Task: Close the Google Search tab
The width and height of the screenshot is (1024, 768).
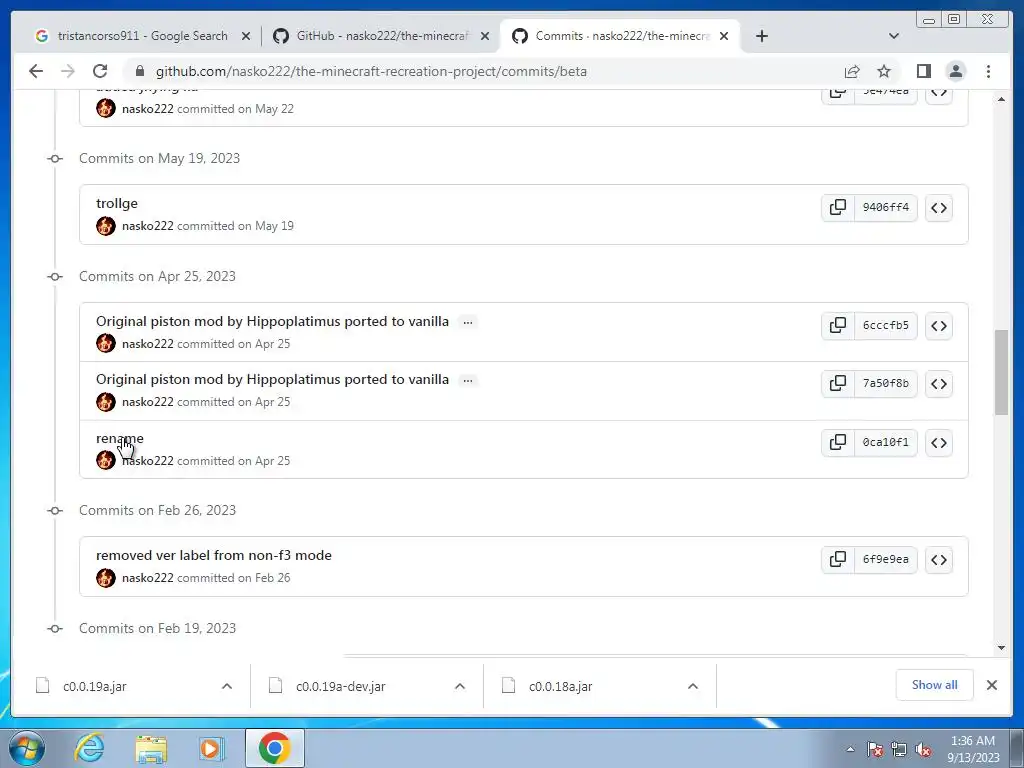Action: click(x=246, y=36)
